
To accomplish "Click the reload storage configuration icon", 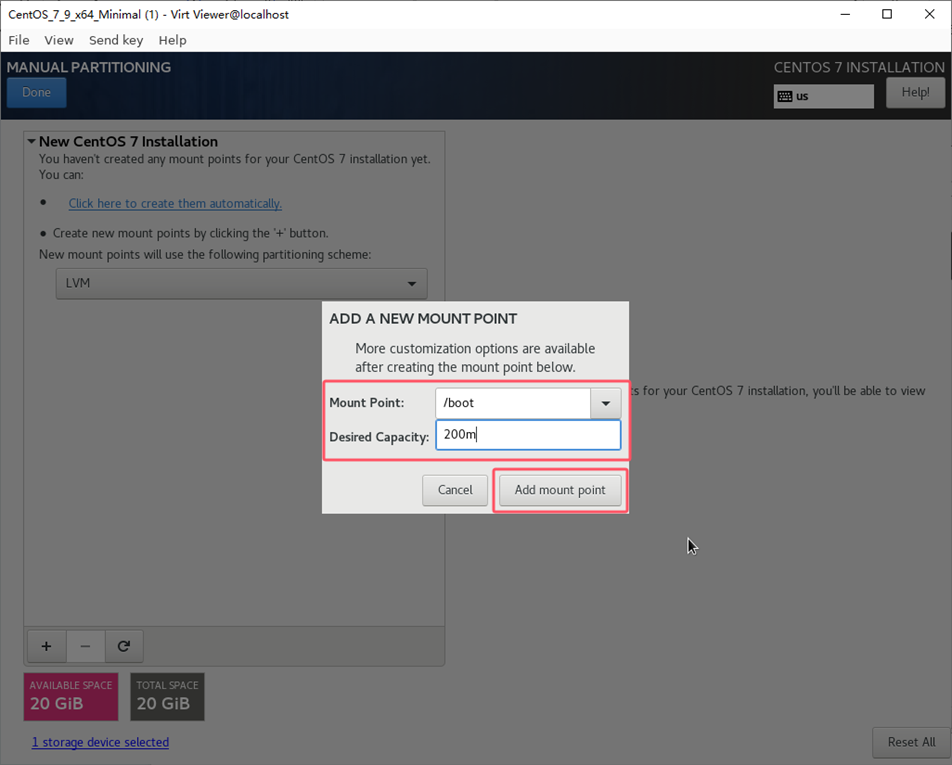I will pyautogui.click(x=124, y=646).
